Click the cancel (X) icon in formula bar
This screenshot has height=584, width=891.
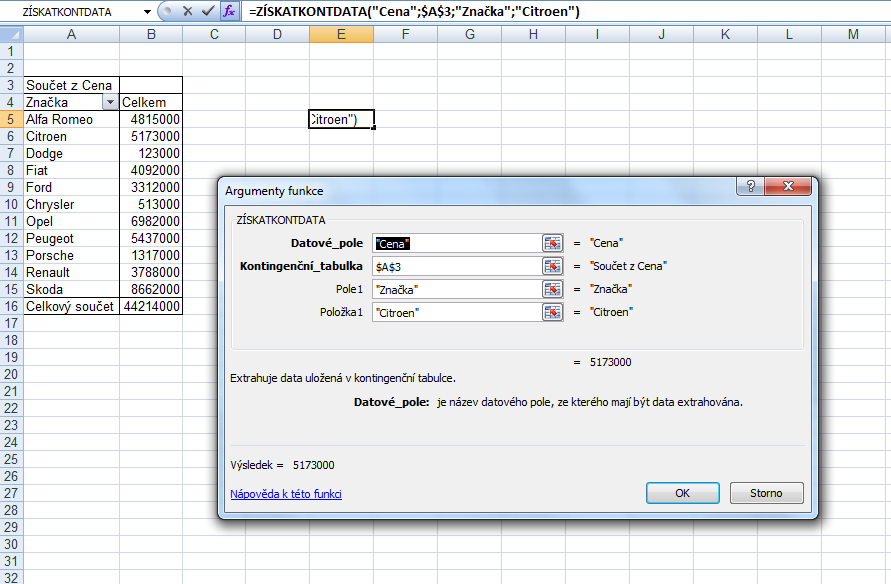click(x=188, y=11)
